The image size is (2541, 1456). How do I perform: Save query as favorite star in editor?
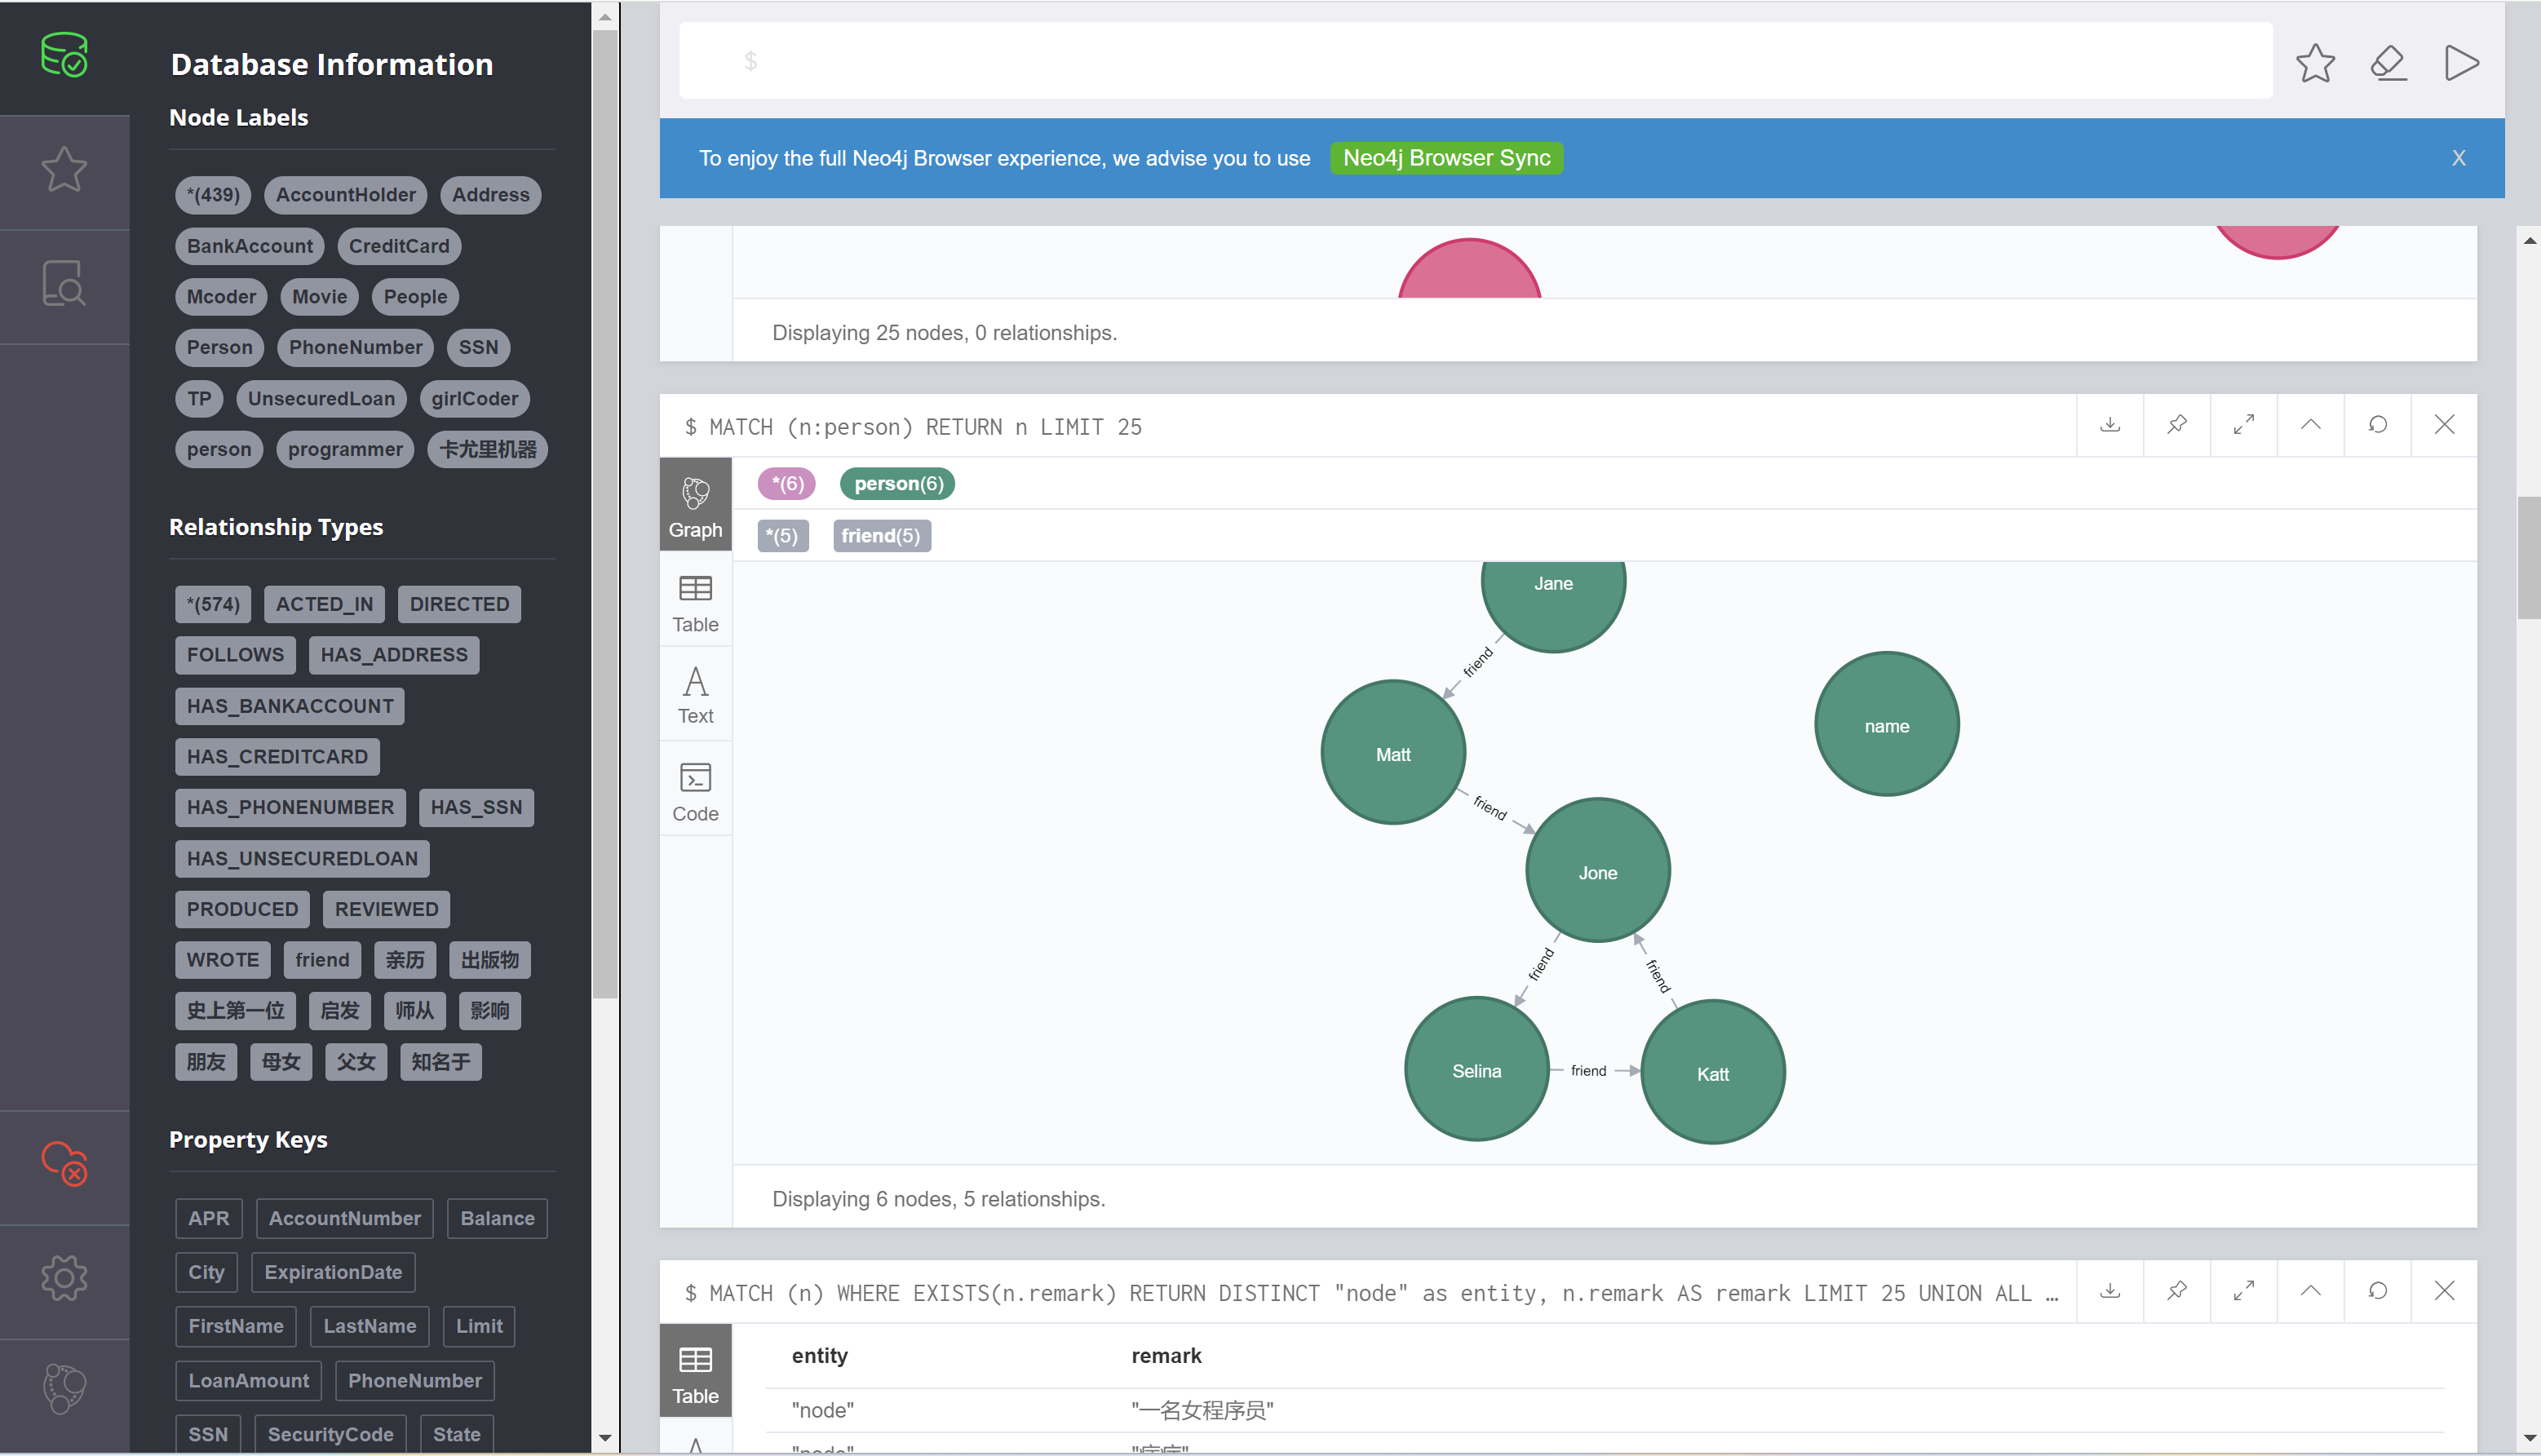click(x=2315, y=63)
